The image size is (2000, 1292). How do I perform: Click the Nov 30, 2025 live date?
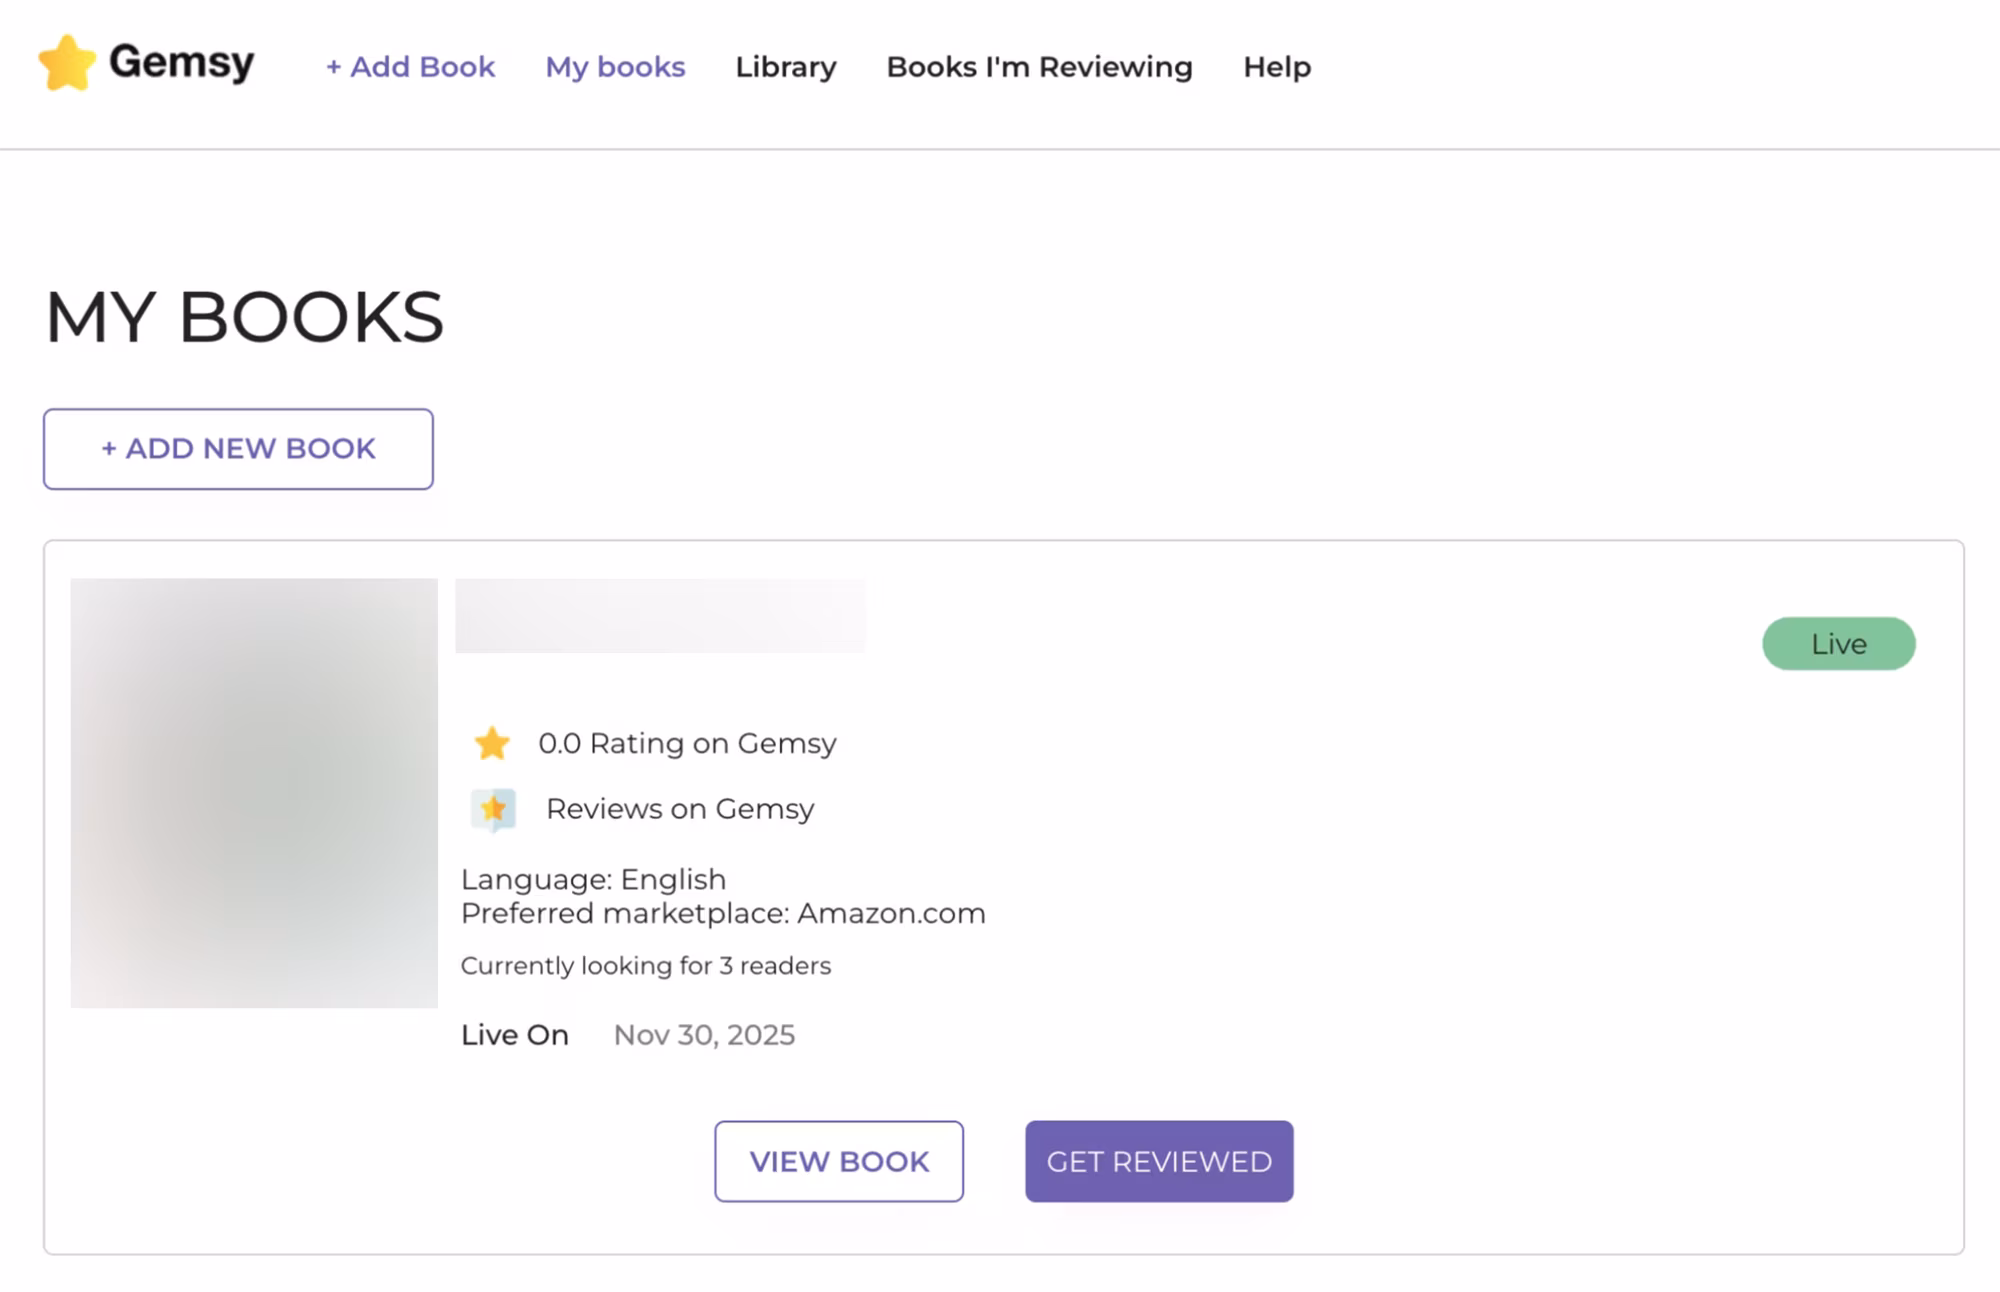(703, 1034)
